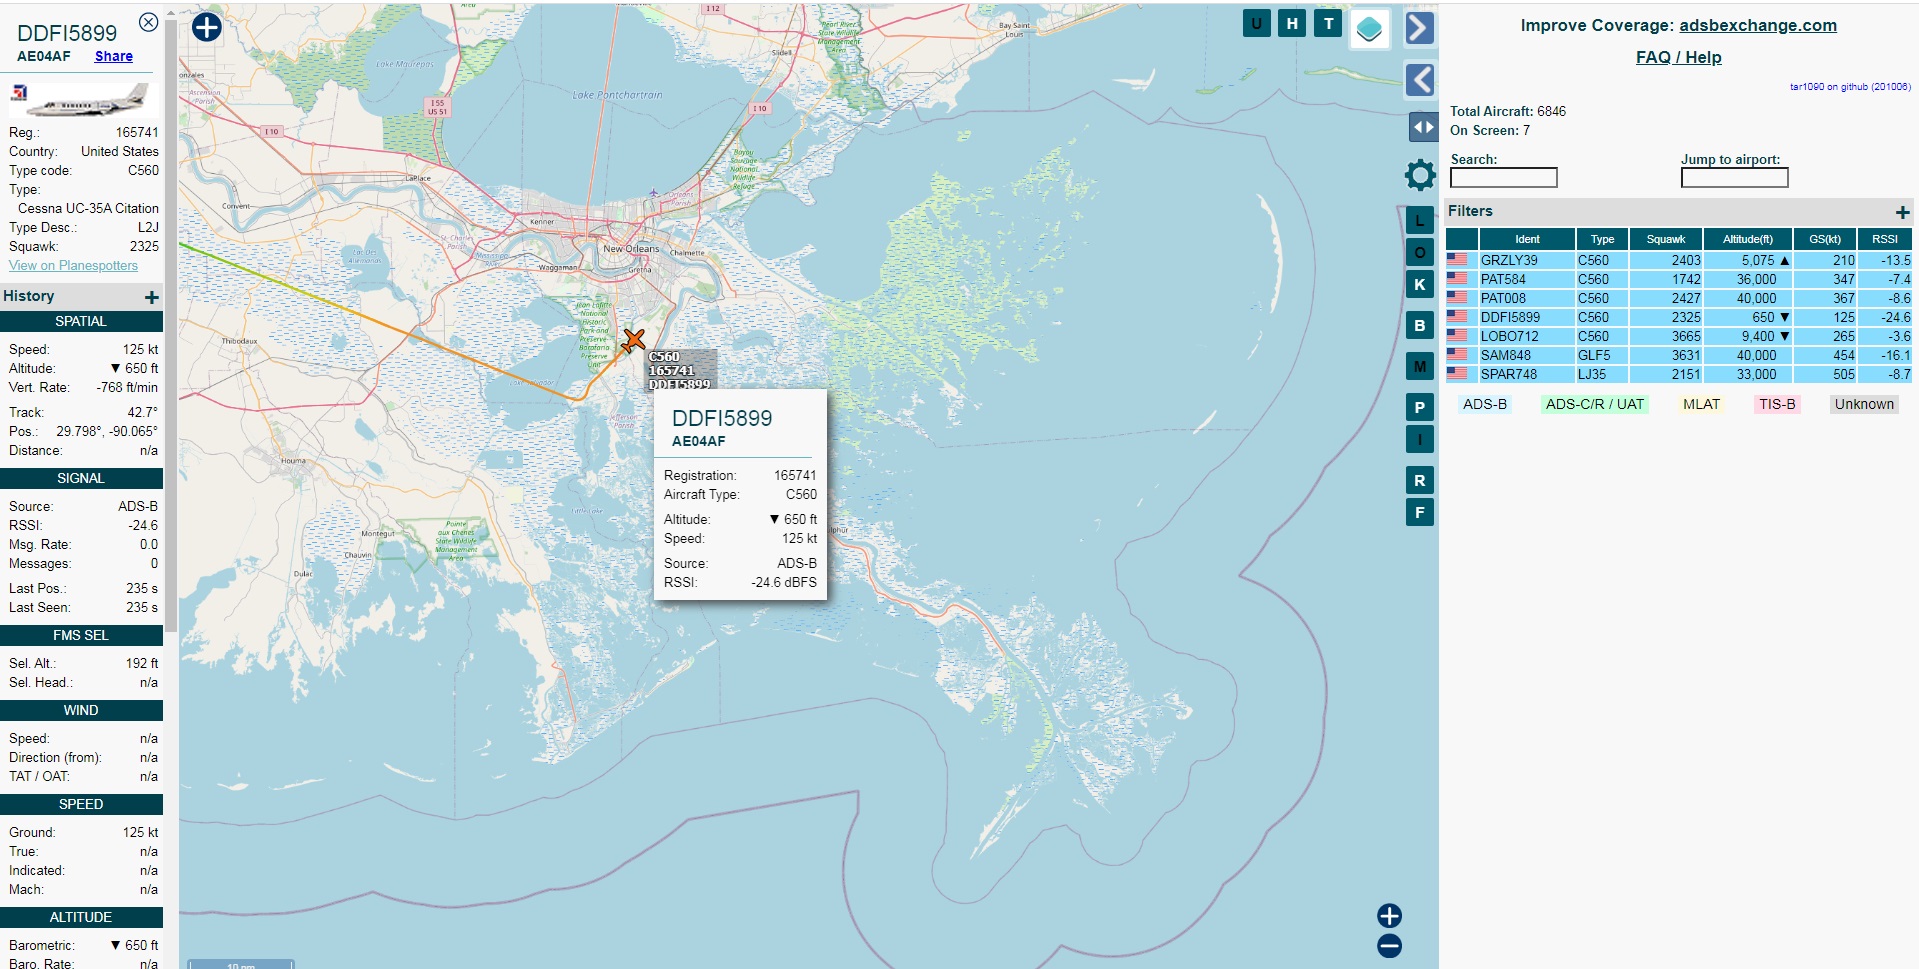Click the aircraft label tag on map
This screenshot has width=1919, height=969.
681,370
